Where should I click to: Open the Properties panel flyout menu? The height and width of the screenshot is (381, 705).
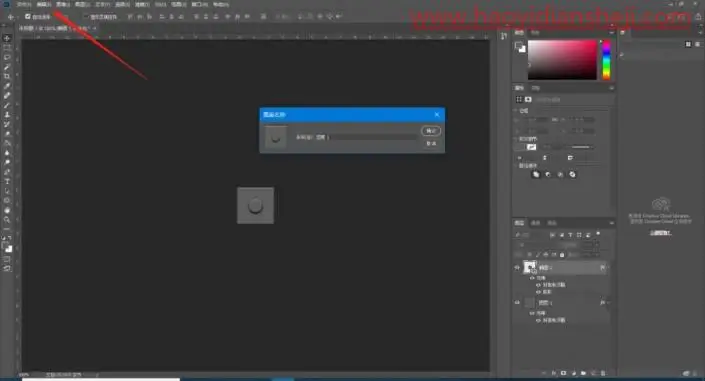pos(611,88)
